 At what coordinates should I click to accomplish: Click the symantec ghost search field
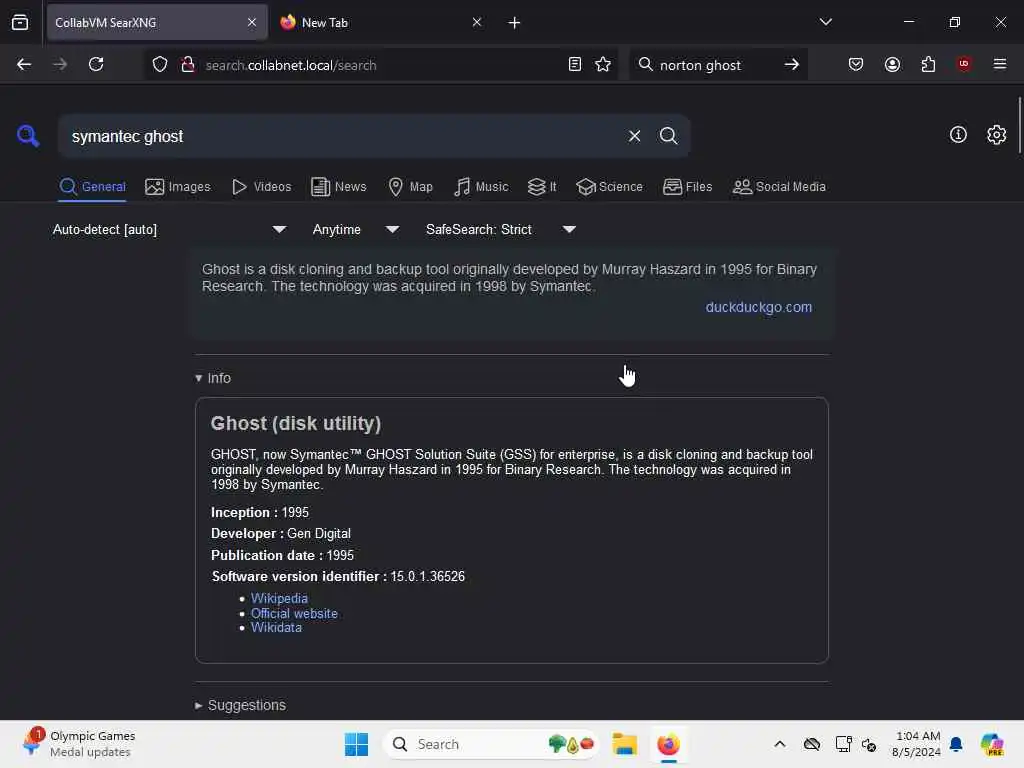click(x=343, y=136)
